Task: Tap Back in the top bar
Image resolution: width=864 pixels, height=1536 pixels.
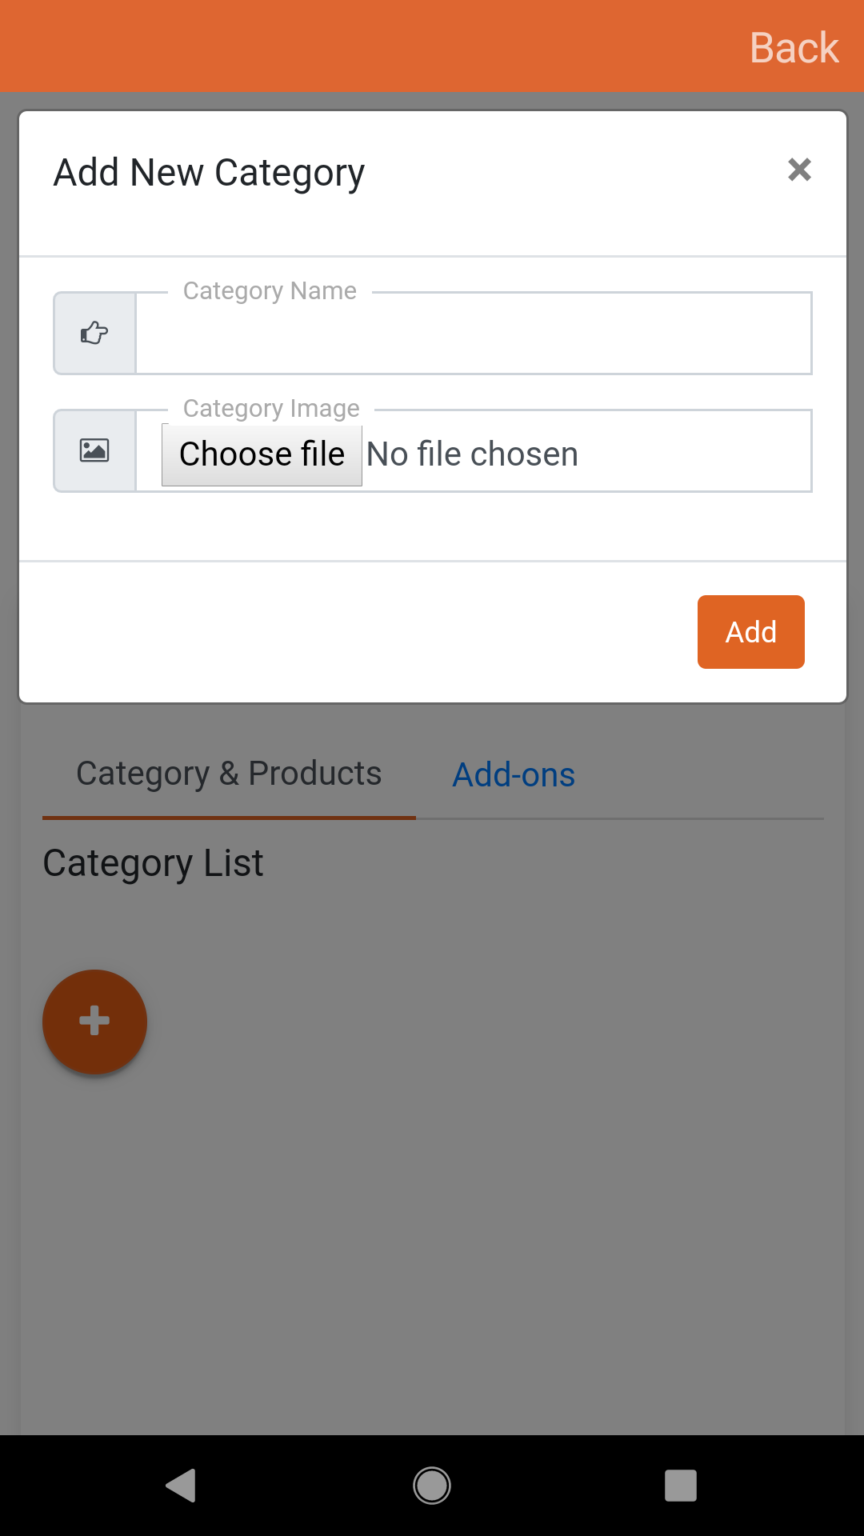Action: tap(794, 47)
